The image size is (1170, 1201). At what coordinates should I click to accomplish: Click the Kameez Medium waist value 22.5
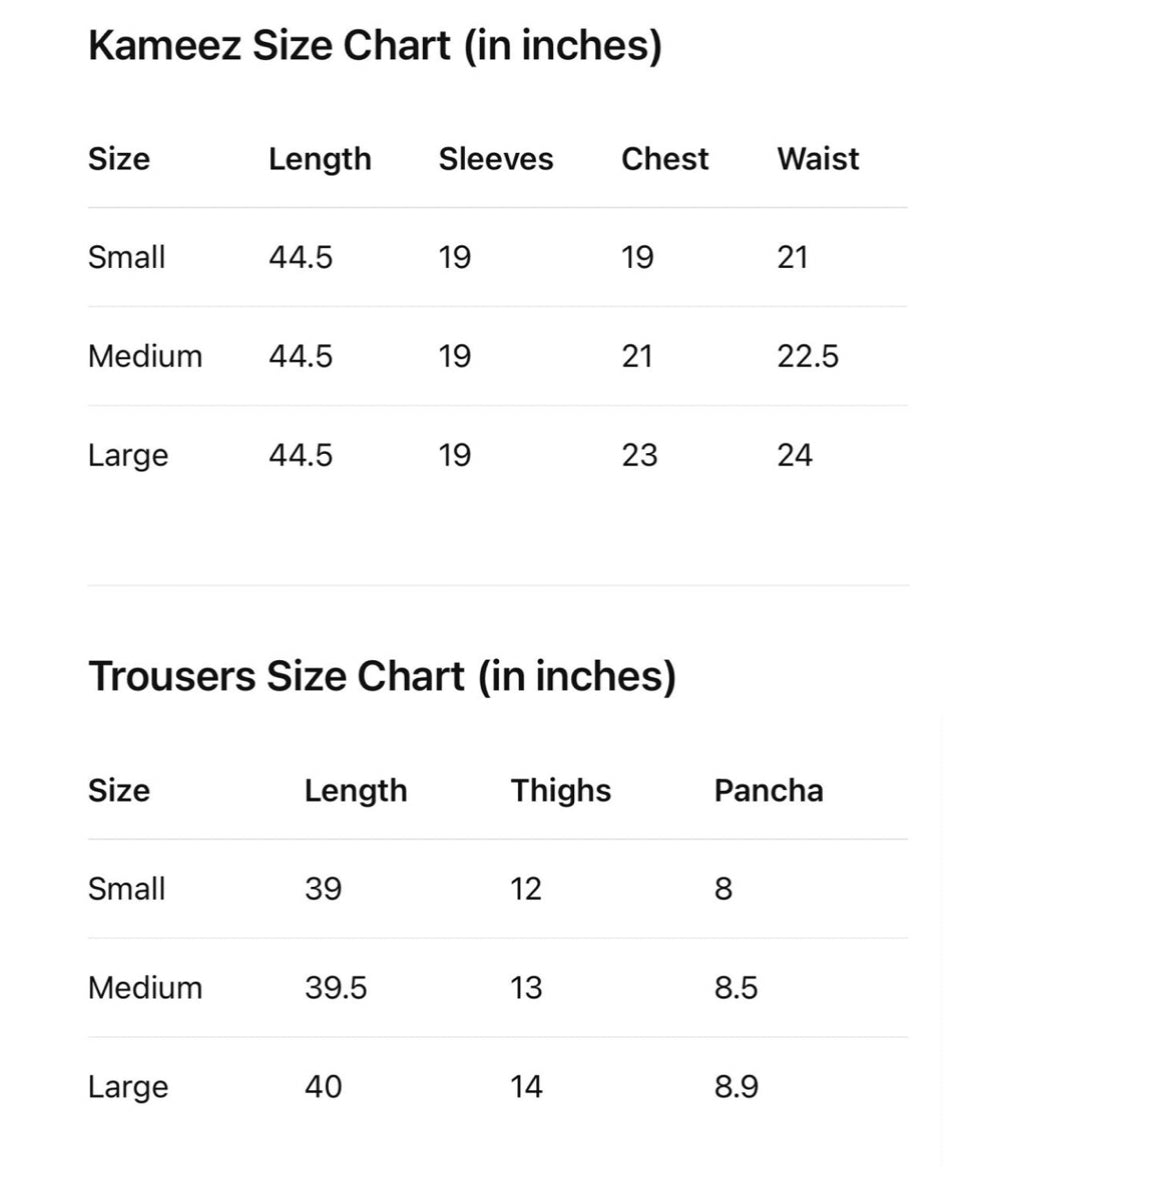[807, 357]
